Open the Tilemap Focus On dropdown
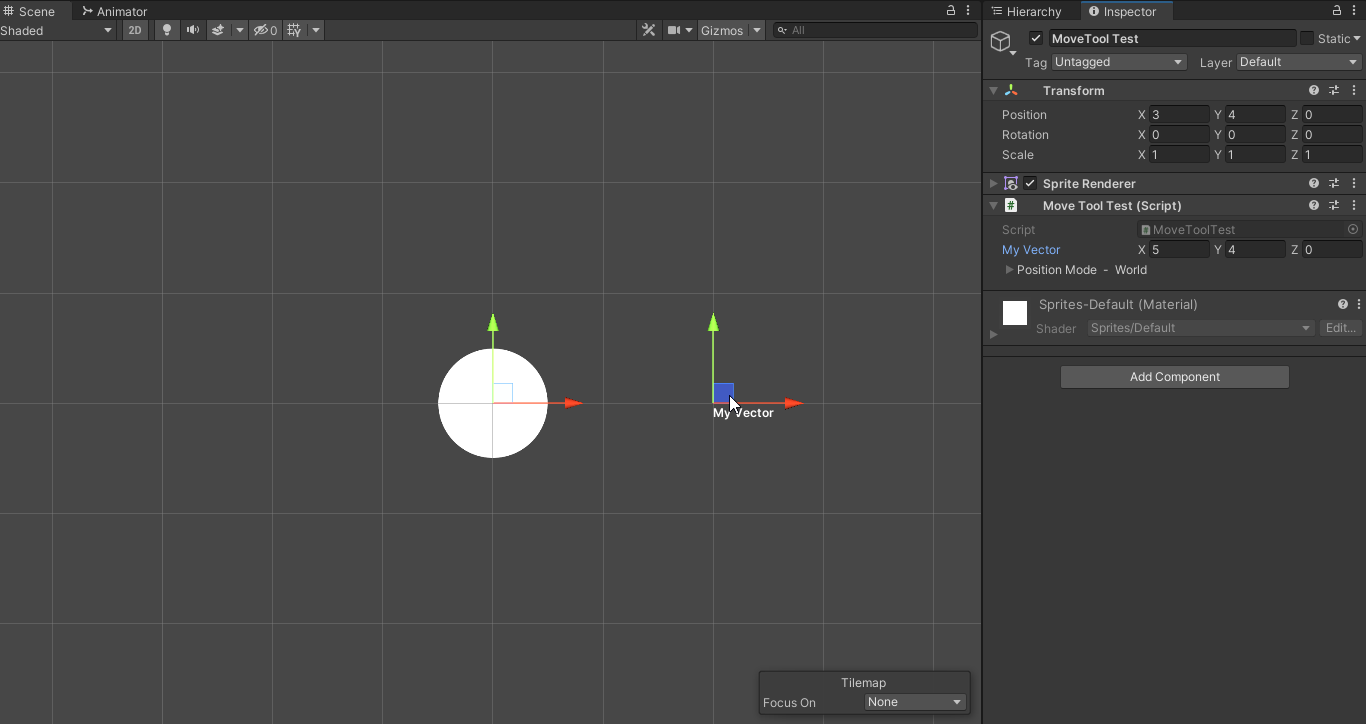Viewport: 1366px width, 724px height. click(x=914, y=702)
